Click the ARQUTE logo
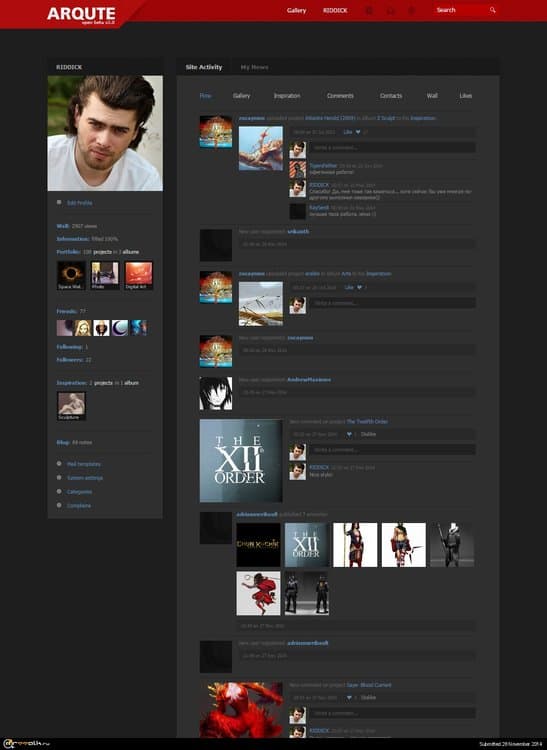The height and width of the screenshot is (750, 547). click(x=81, y=14)
